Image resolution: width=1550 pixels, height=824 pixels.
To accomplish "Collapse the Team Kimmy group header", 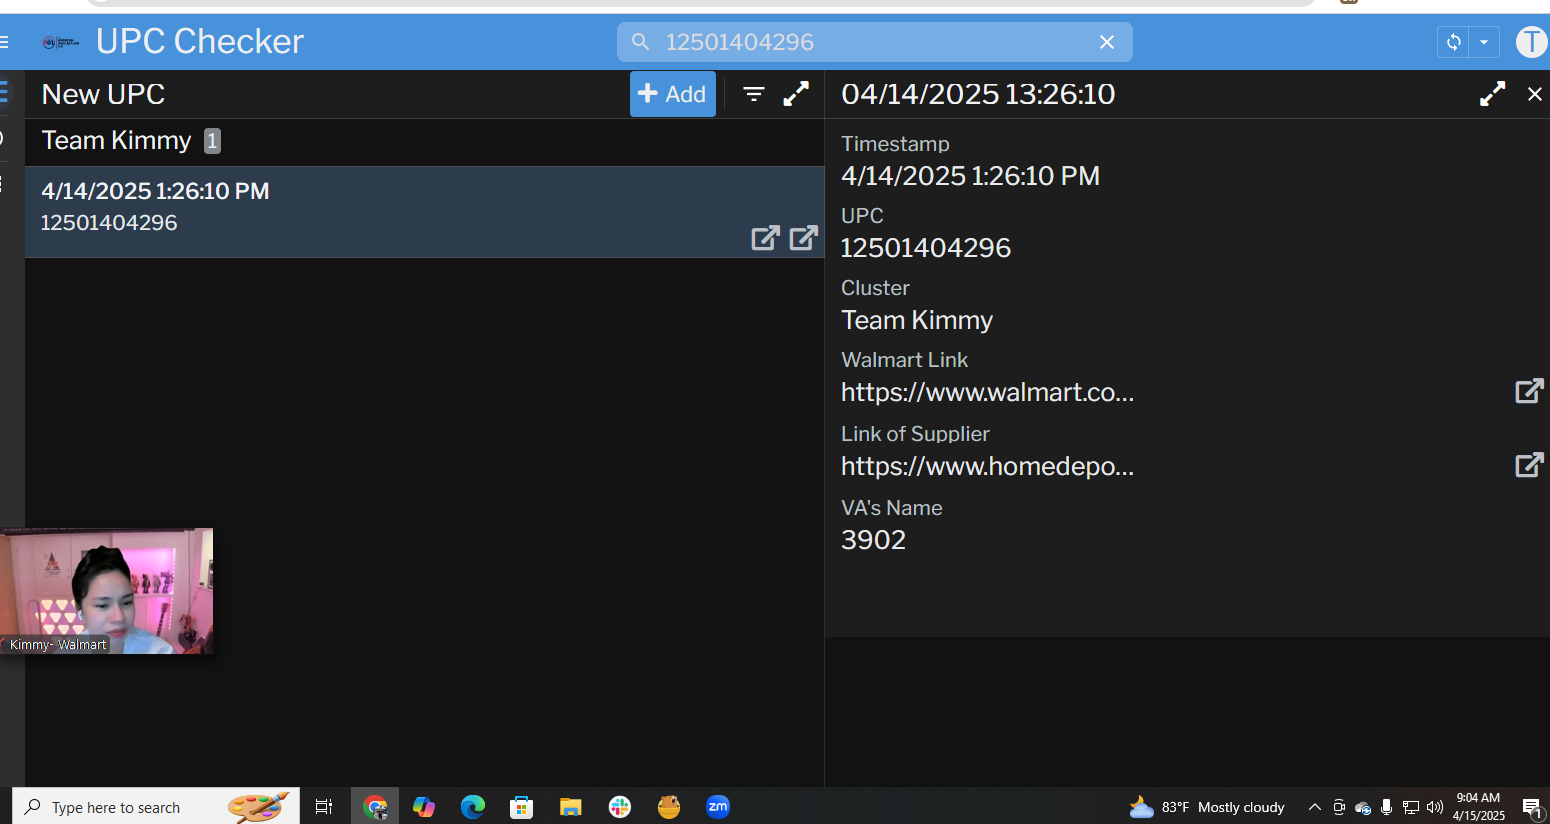I will (x=117, y=141).
